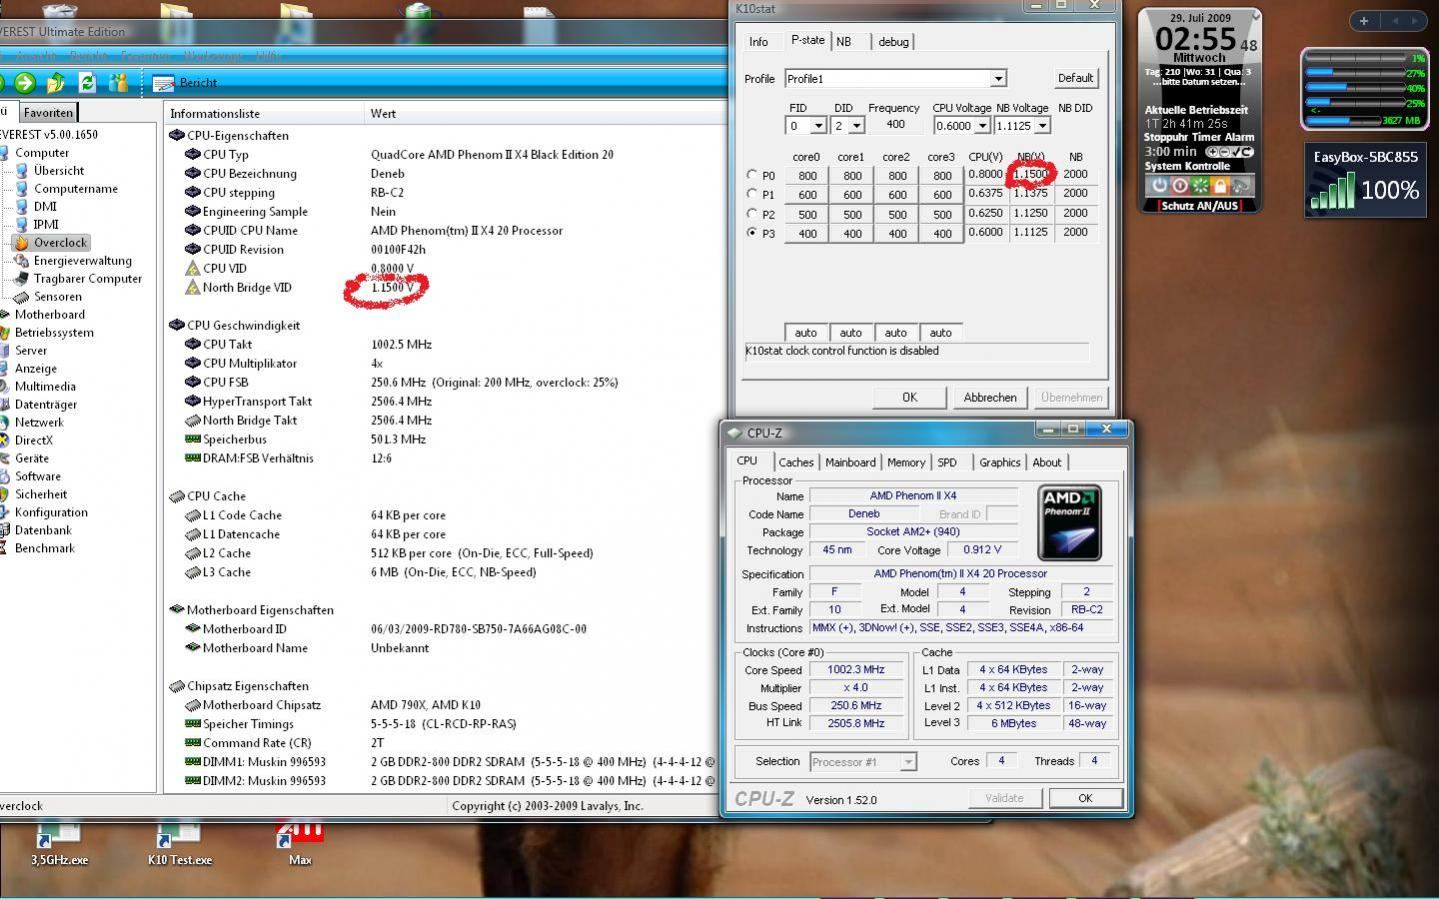Click the lock icon in System Kontrolle gadget
1439x899 pixels.
[x=1220, y=185]
